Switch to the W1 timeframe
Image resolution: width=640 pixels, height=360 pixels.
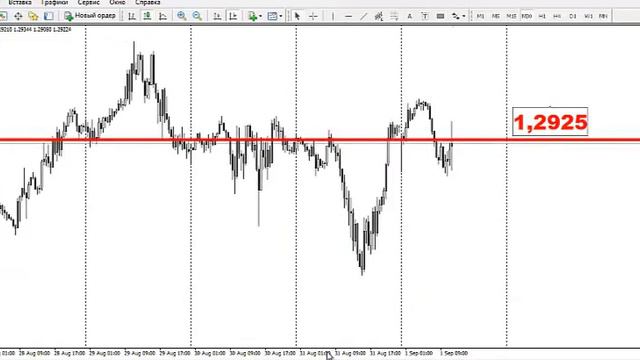click(588, 16)
